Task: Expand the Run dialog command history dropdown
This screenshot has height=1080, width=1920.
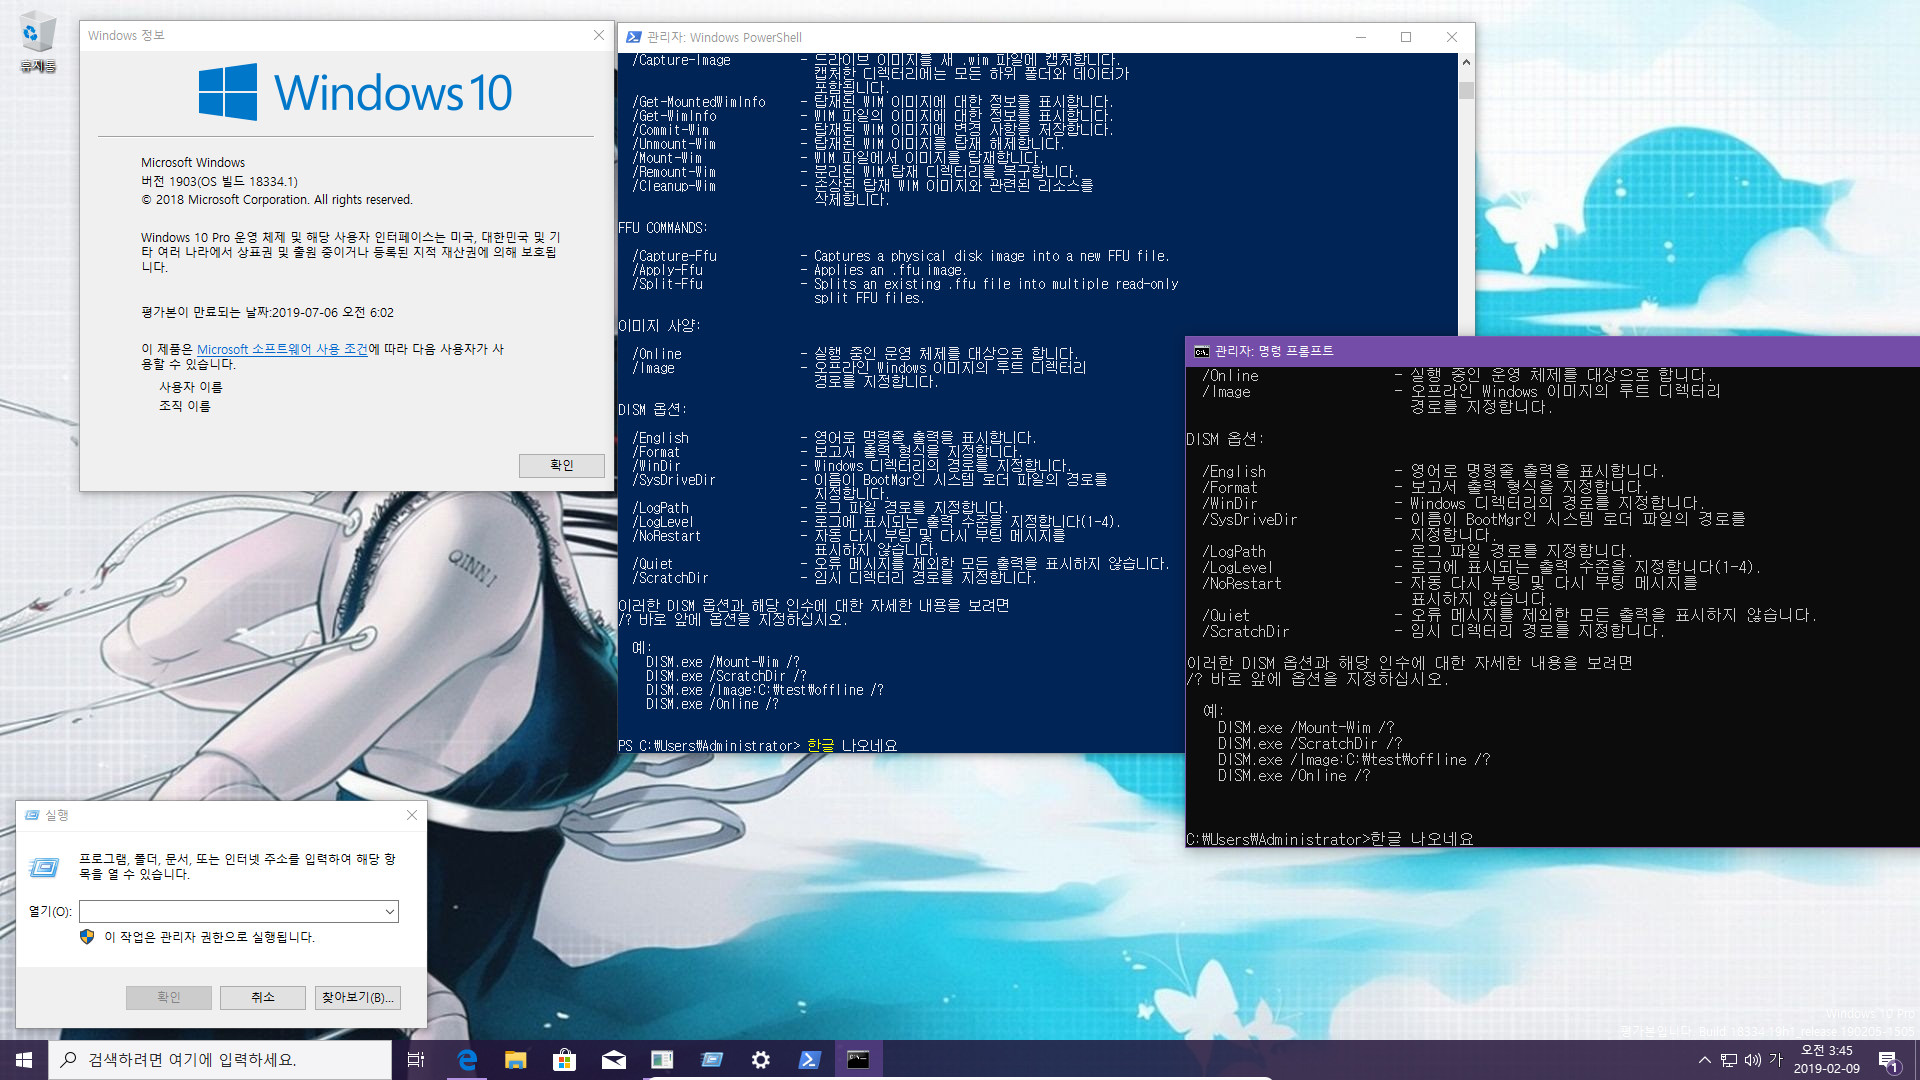Action: pyautogui.click(x=390, y=911)
